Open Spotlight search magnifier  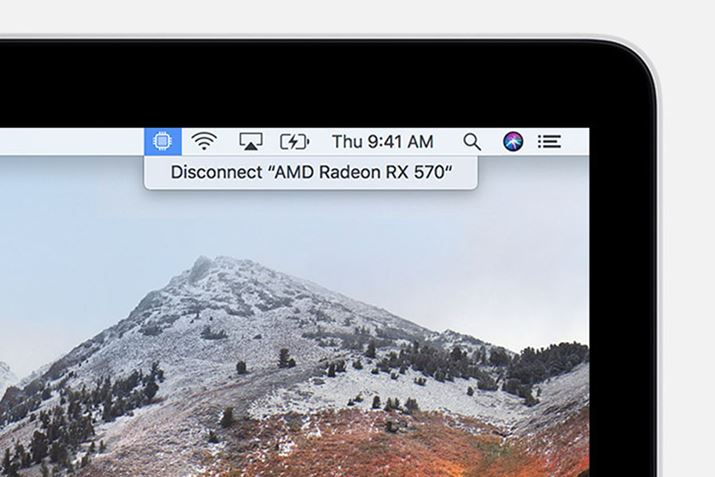(472, 142)
